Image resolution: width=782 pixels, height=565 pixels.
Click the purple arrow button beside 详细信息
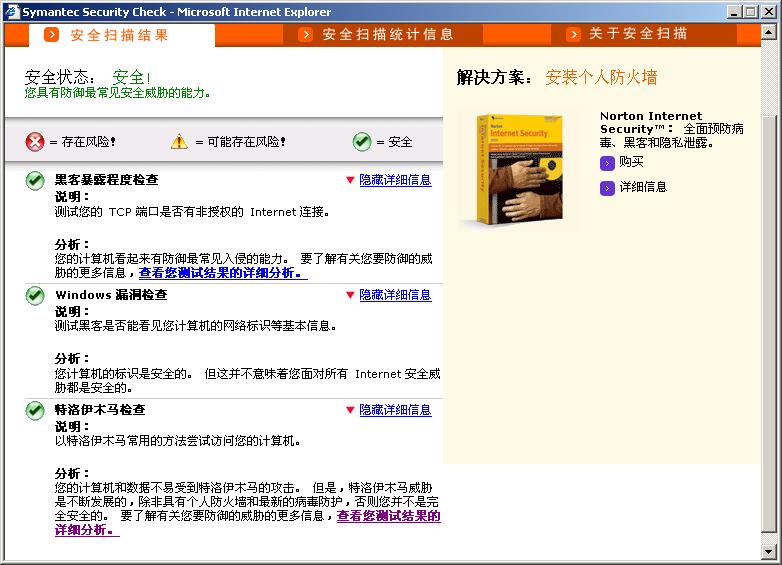click(607, 188)
